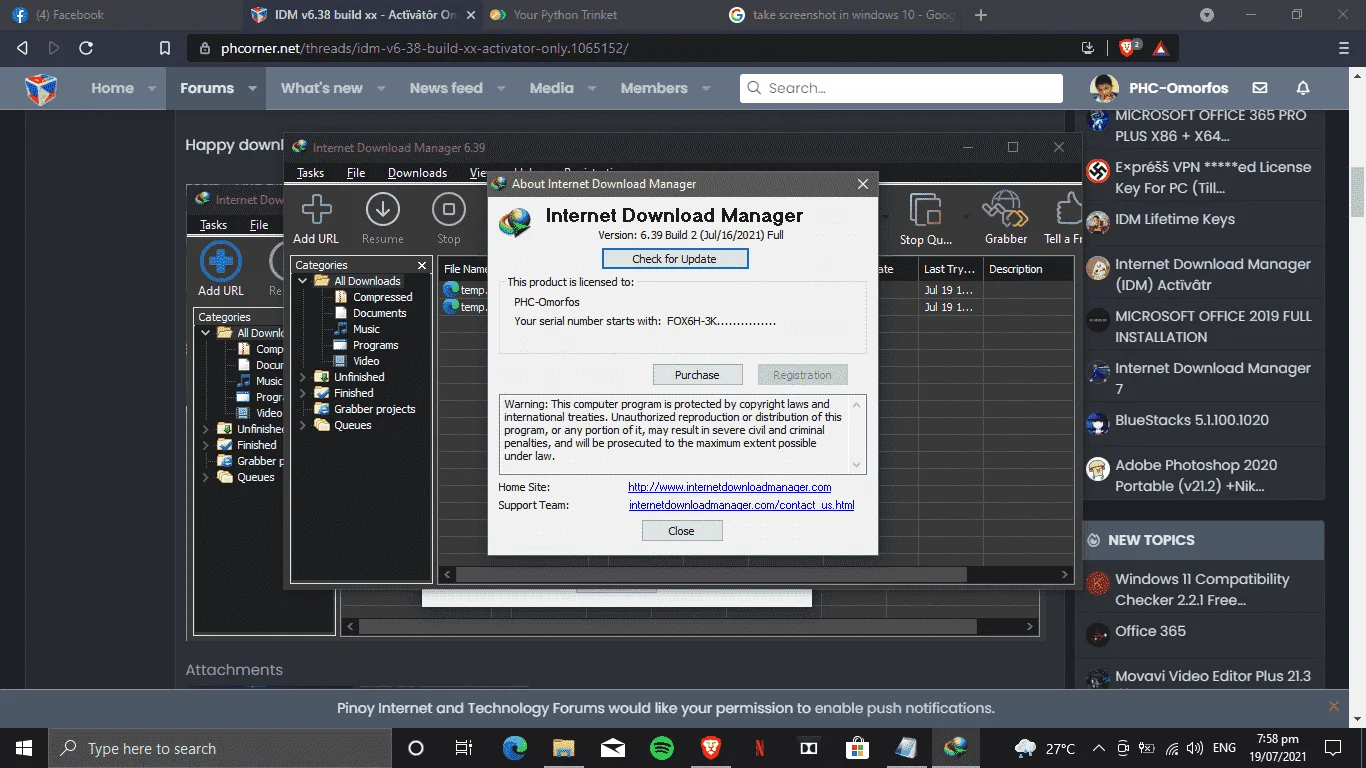Open the Grabber tool in IDM toolbar
Image resolution: width=1366 pixels, height=768 pixels.
coord(1005,209)
